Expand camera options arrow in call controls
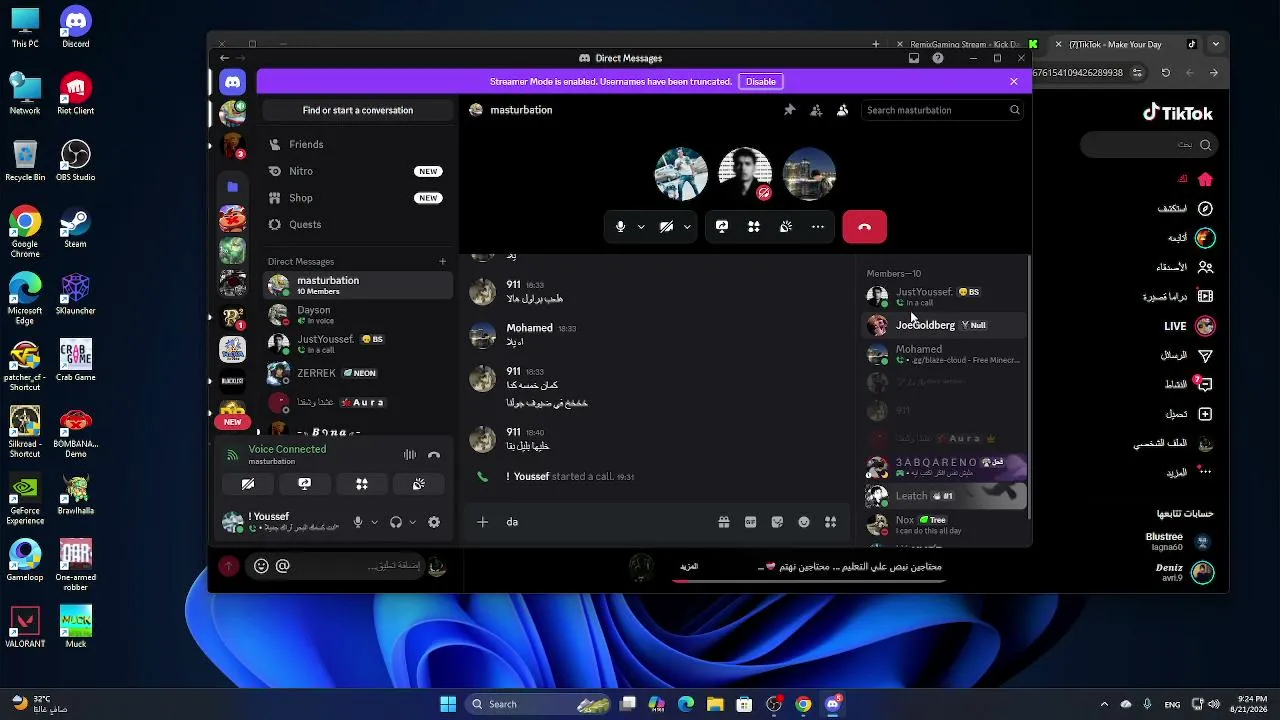1280x720 pixels. (x=687, y=227)
